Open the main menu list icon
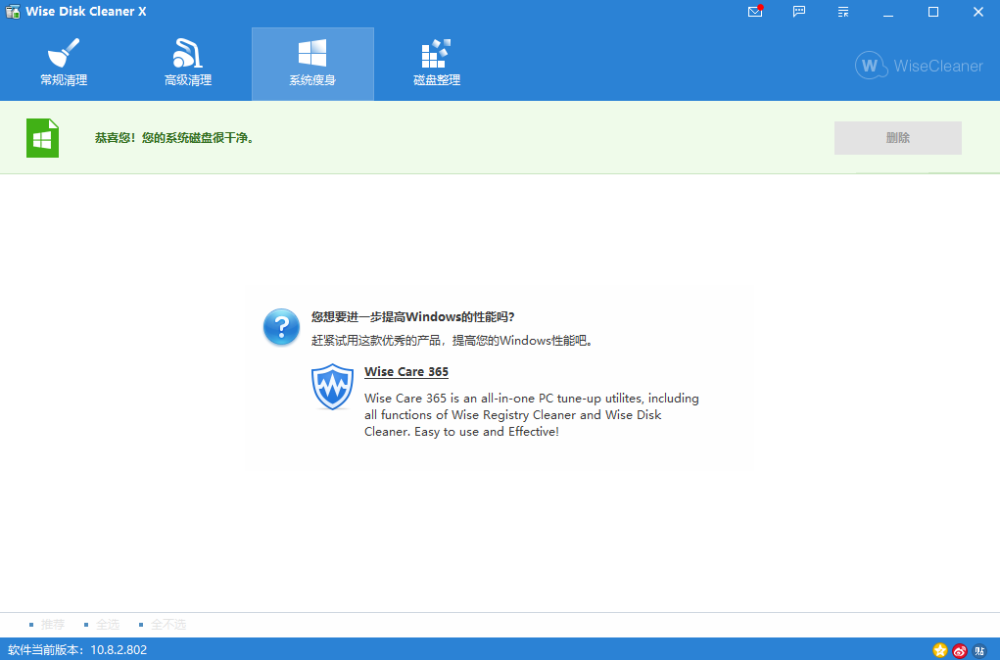Viewport: 1000px width, 660px height. coord(843,11)
